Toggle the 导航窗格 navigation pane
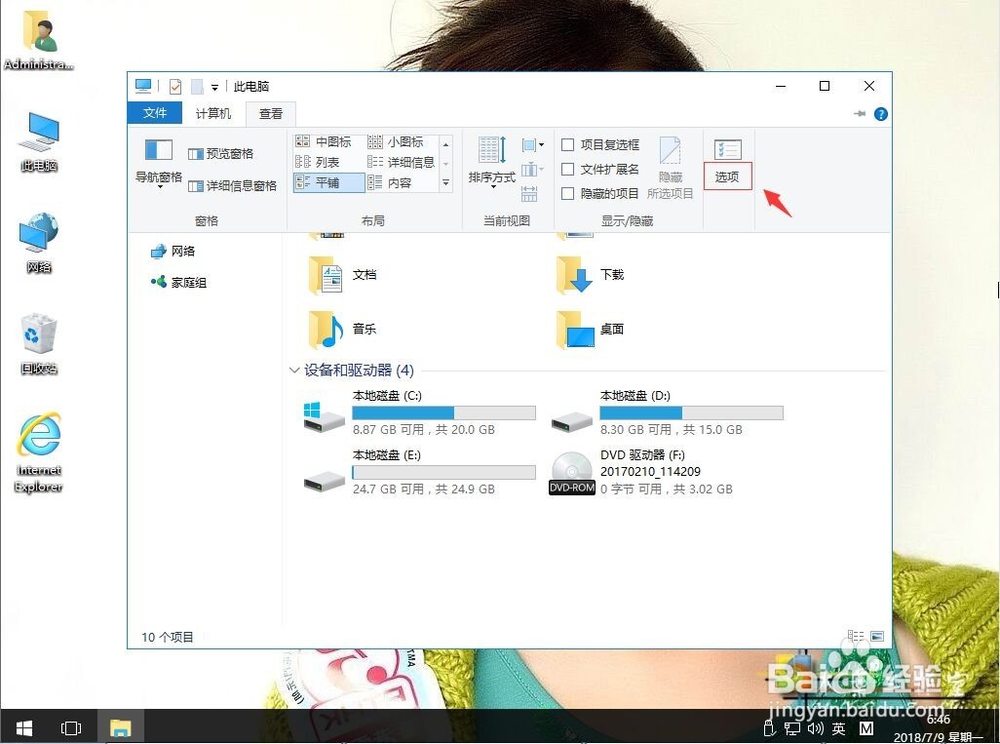The width and height of the screenshot is (1000, 744). (x=160, y=164)
